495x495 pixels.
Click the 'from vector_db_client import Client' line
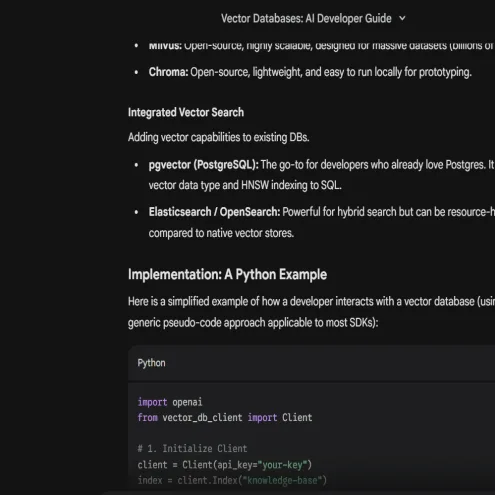click(225, 418)
